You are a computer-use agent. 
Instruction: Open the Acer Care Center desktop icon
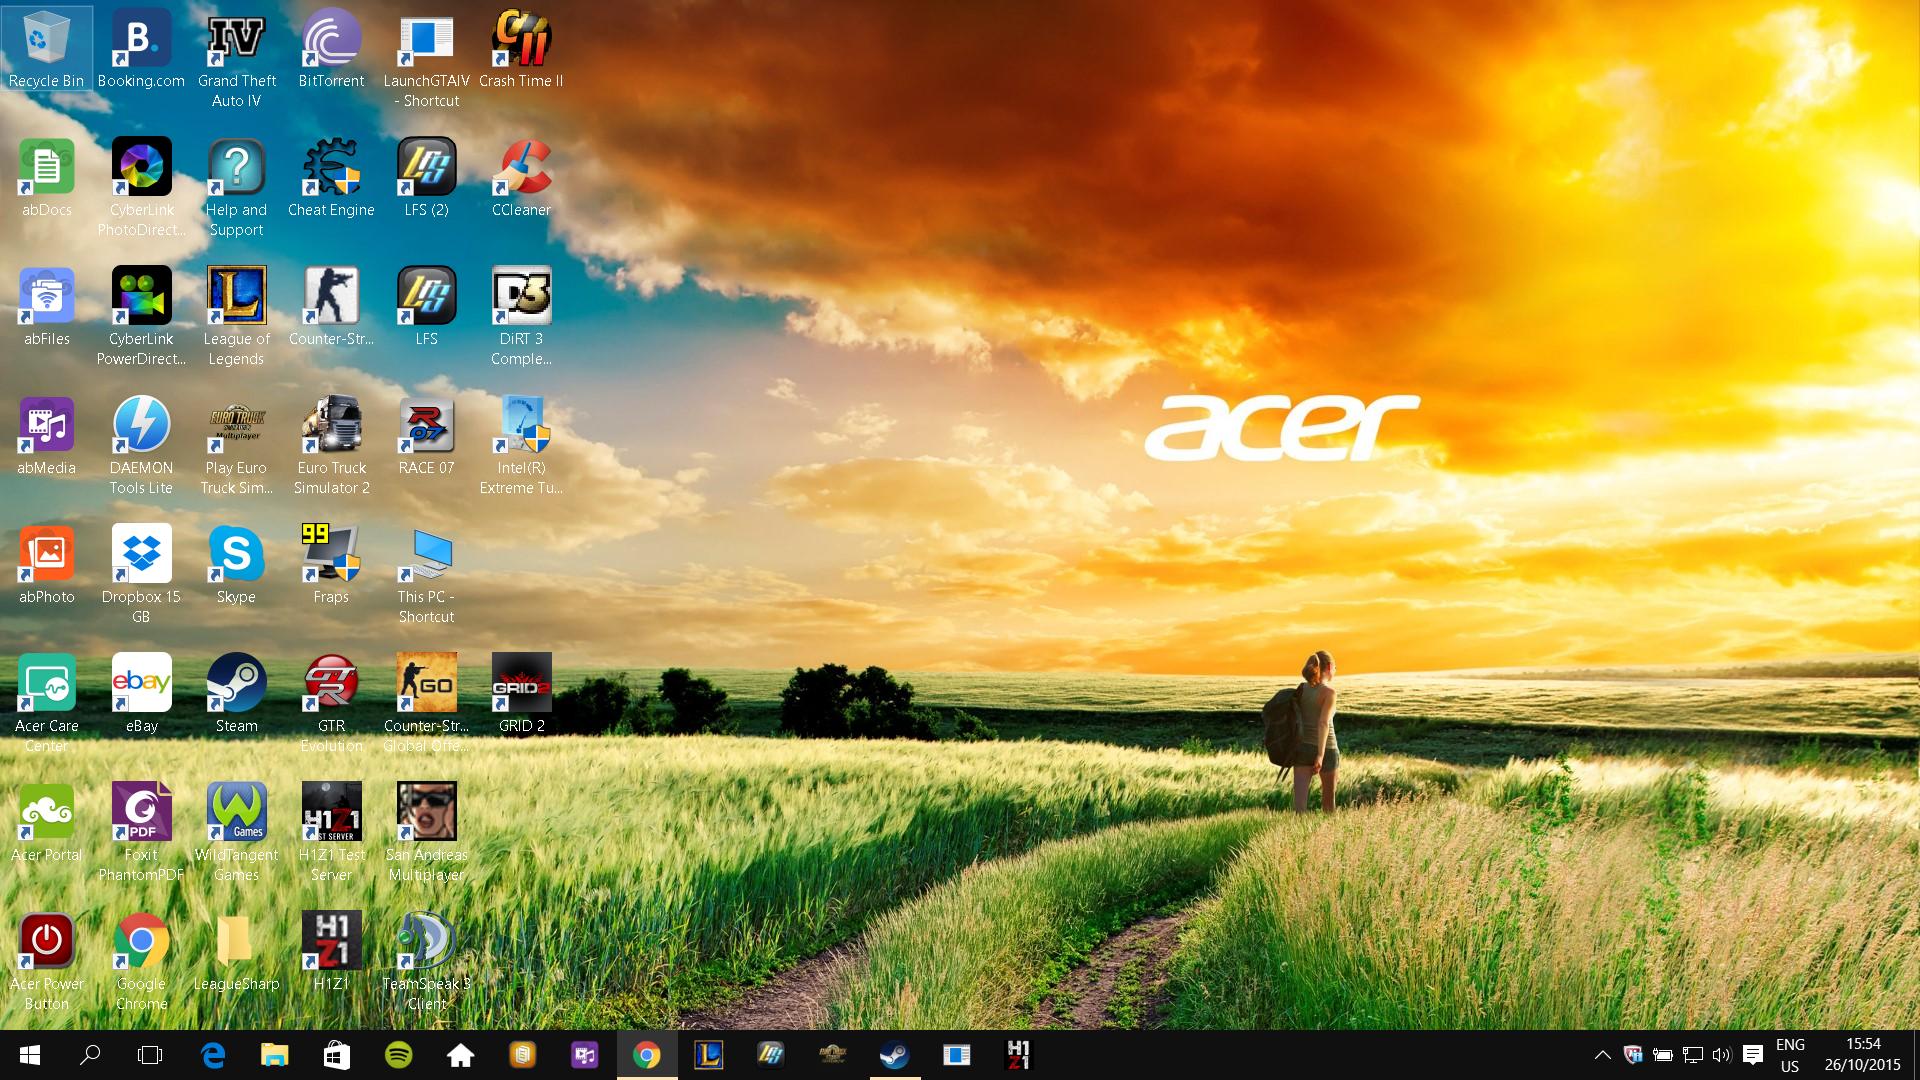46,704
